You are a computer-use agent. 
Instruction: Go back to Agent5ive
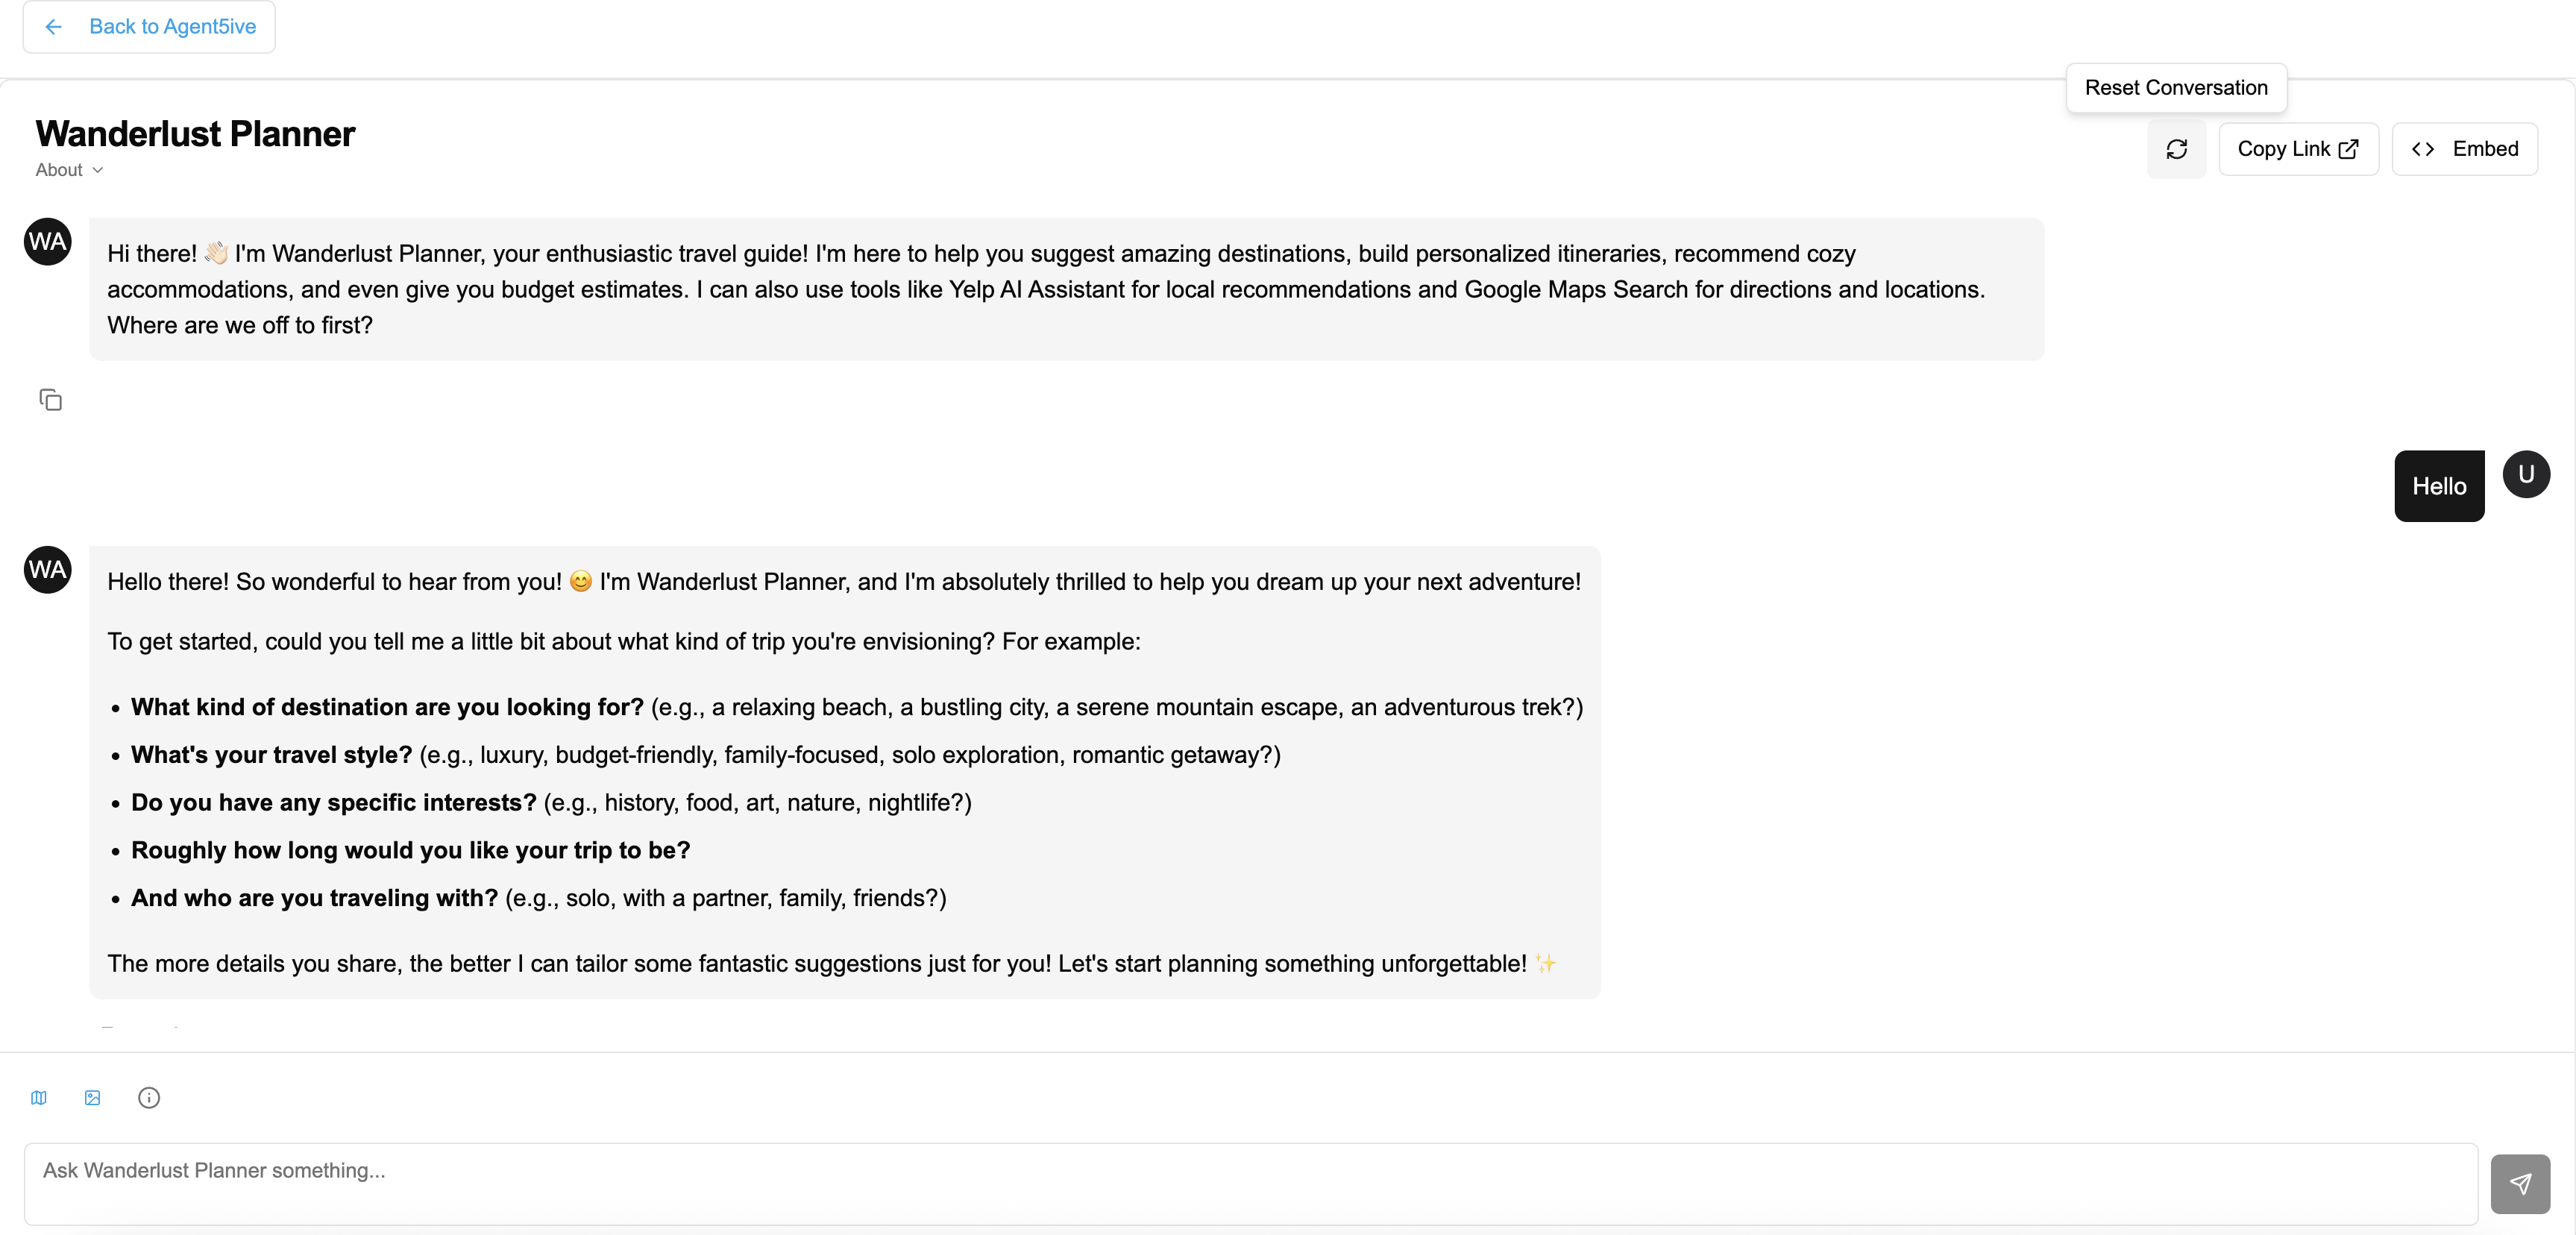point(150,27)
